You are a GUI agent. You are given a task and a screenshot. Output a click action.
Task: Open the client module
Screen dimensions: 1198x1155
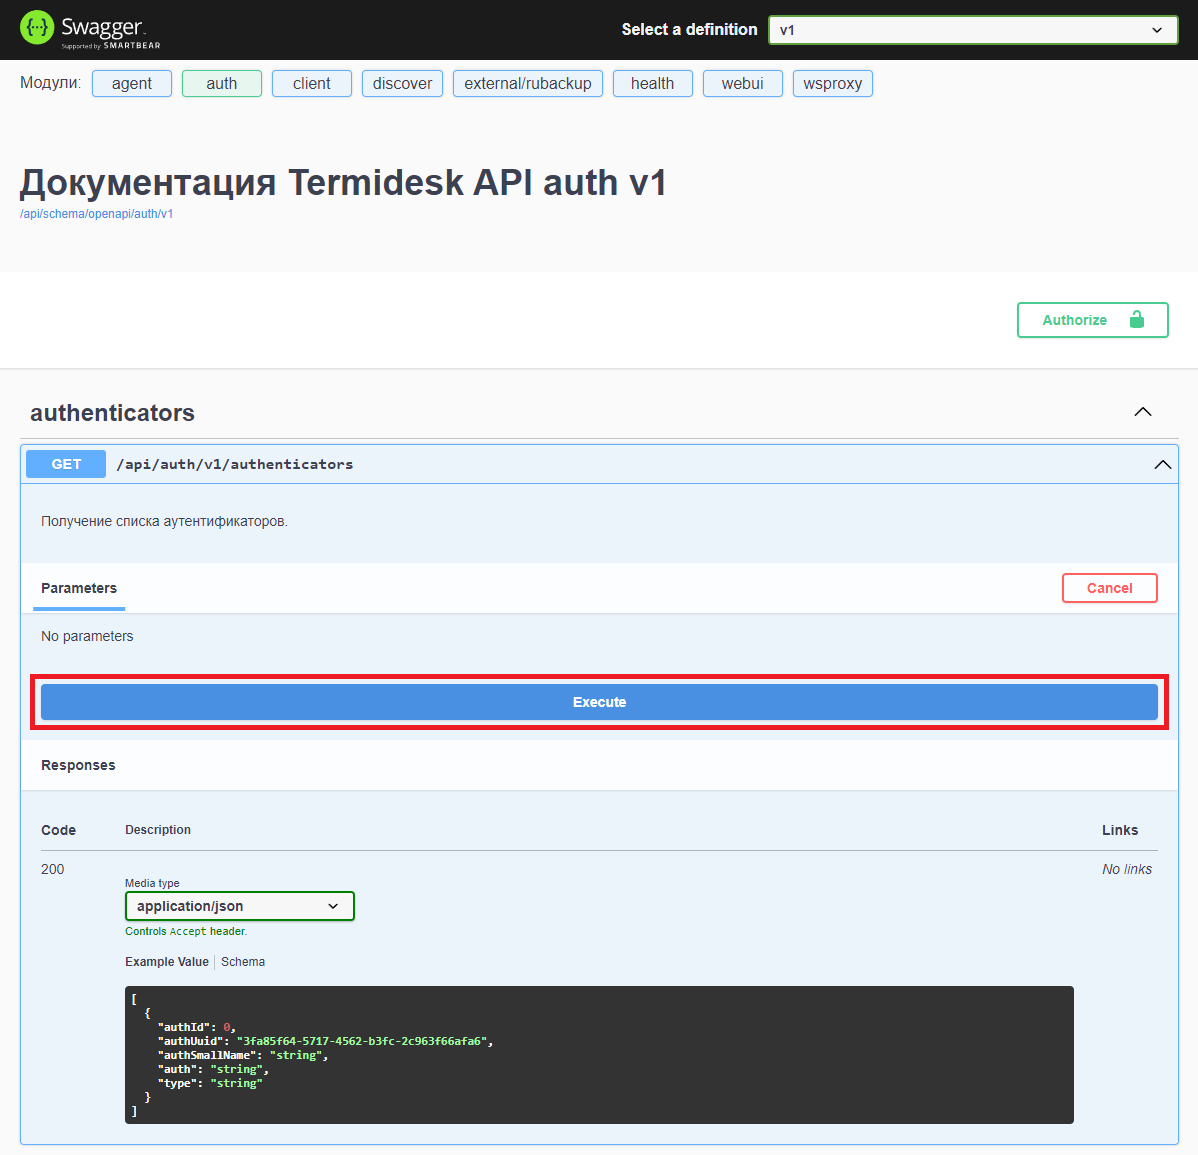click(311, 84)
